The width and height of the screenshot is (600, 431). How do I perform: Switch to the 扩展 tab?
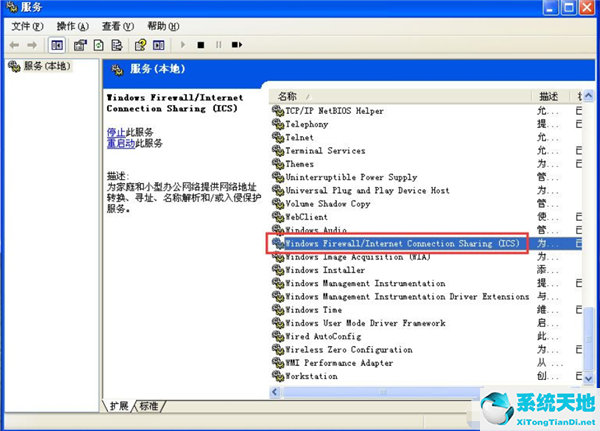(x=119, y=406)
